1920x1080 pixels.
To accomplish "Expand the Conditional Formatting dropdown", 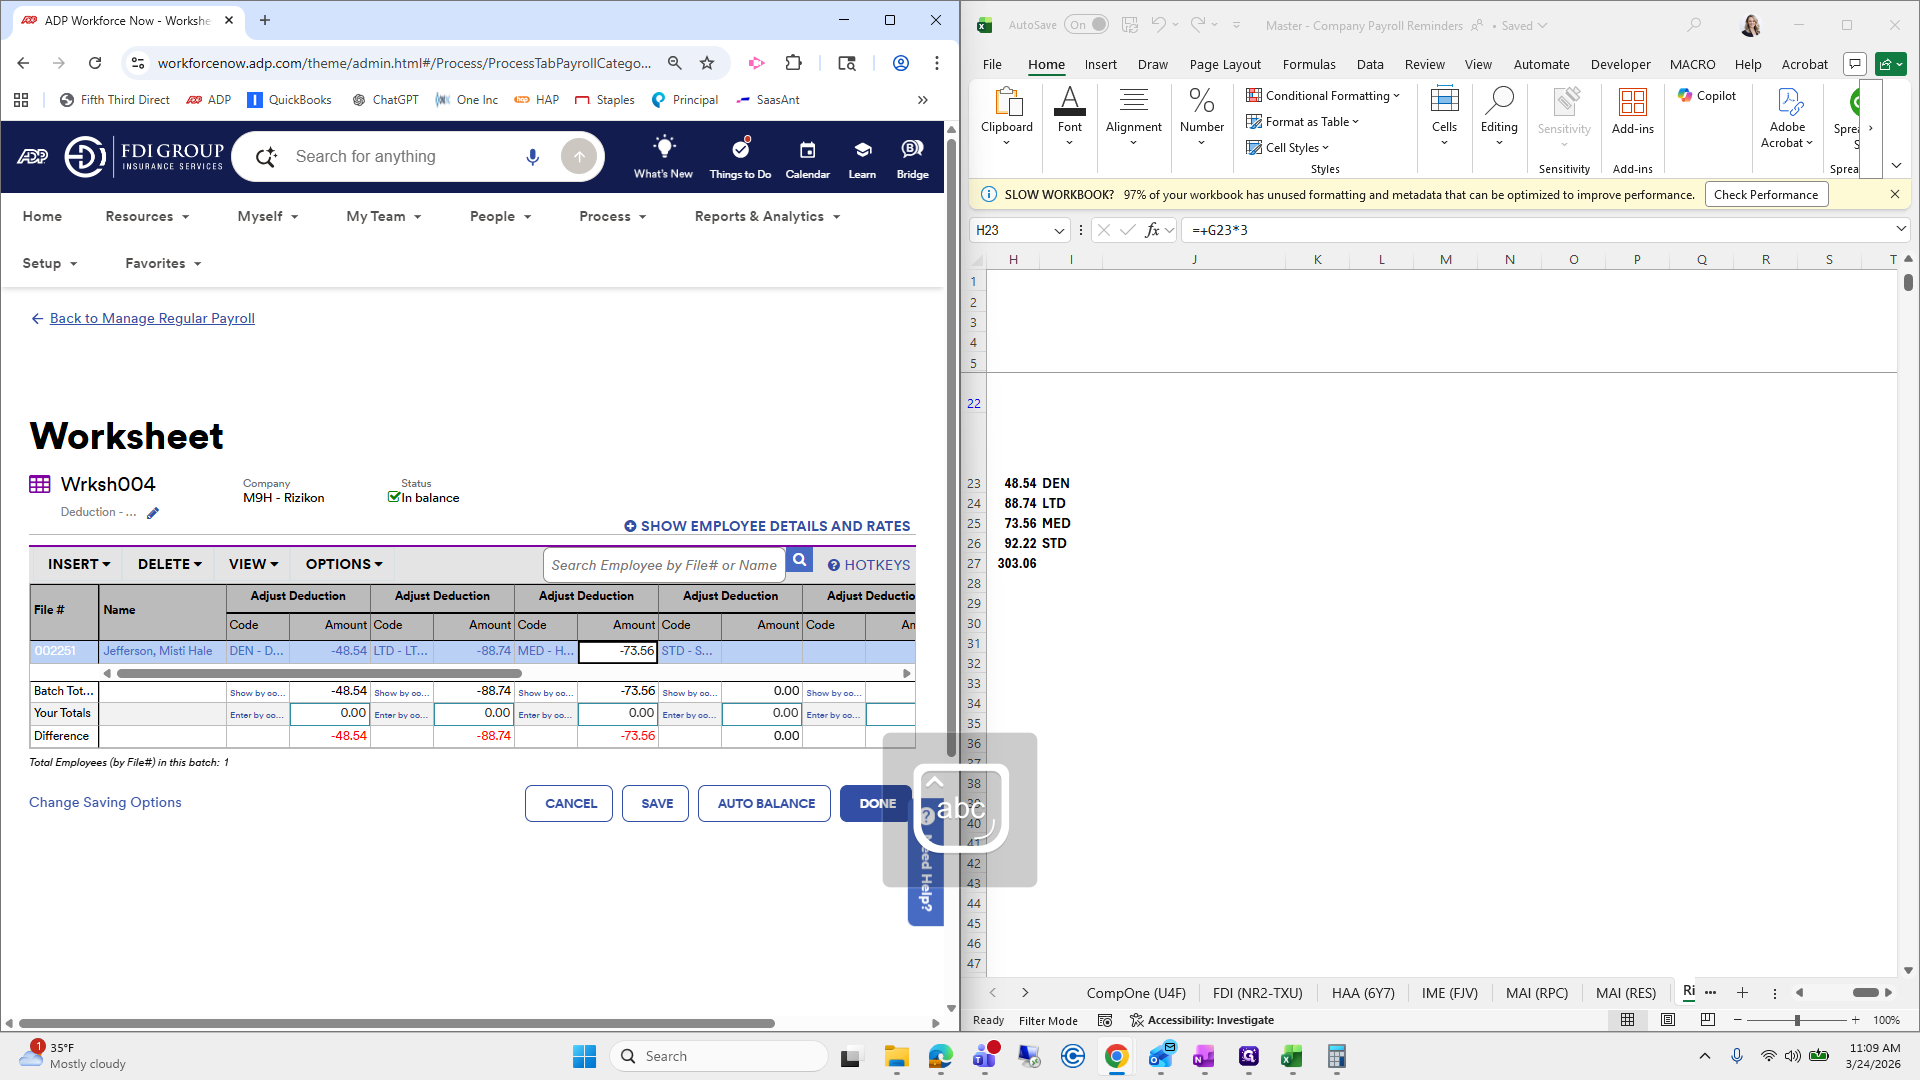I will pos(1323,96).
